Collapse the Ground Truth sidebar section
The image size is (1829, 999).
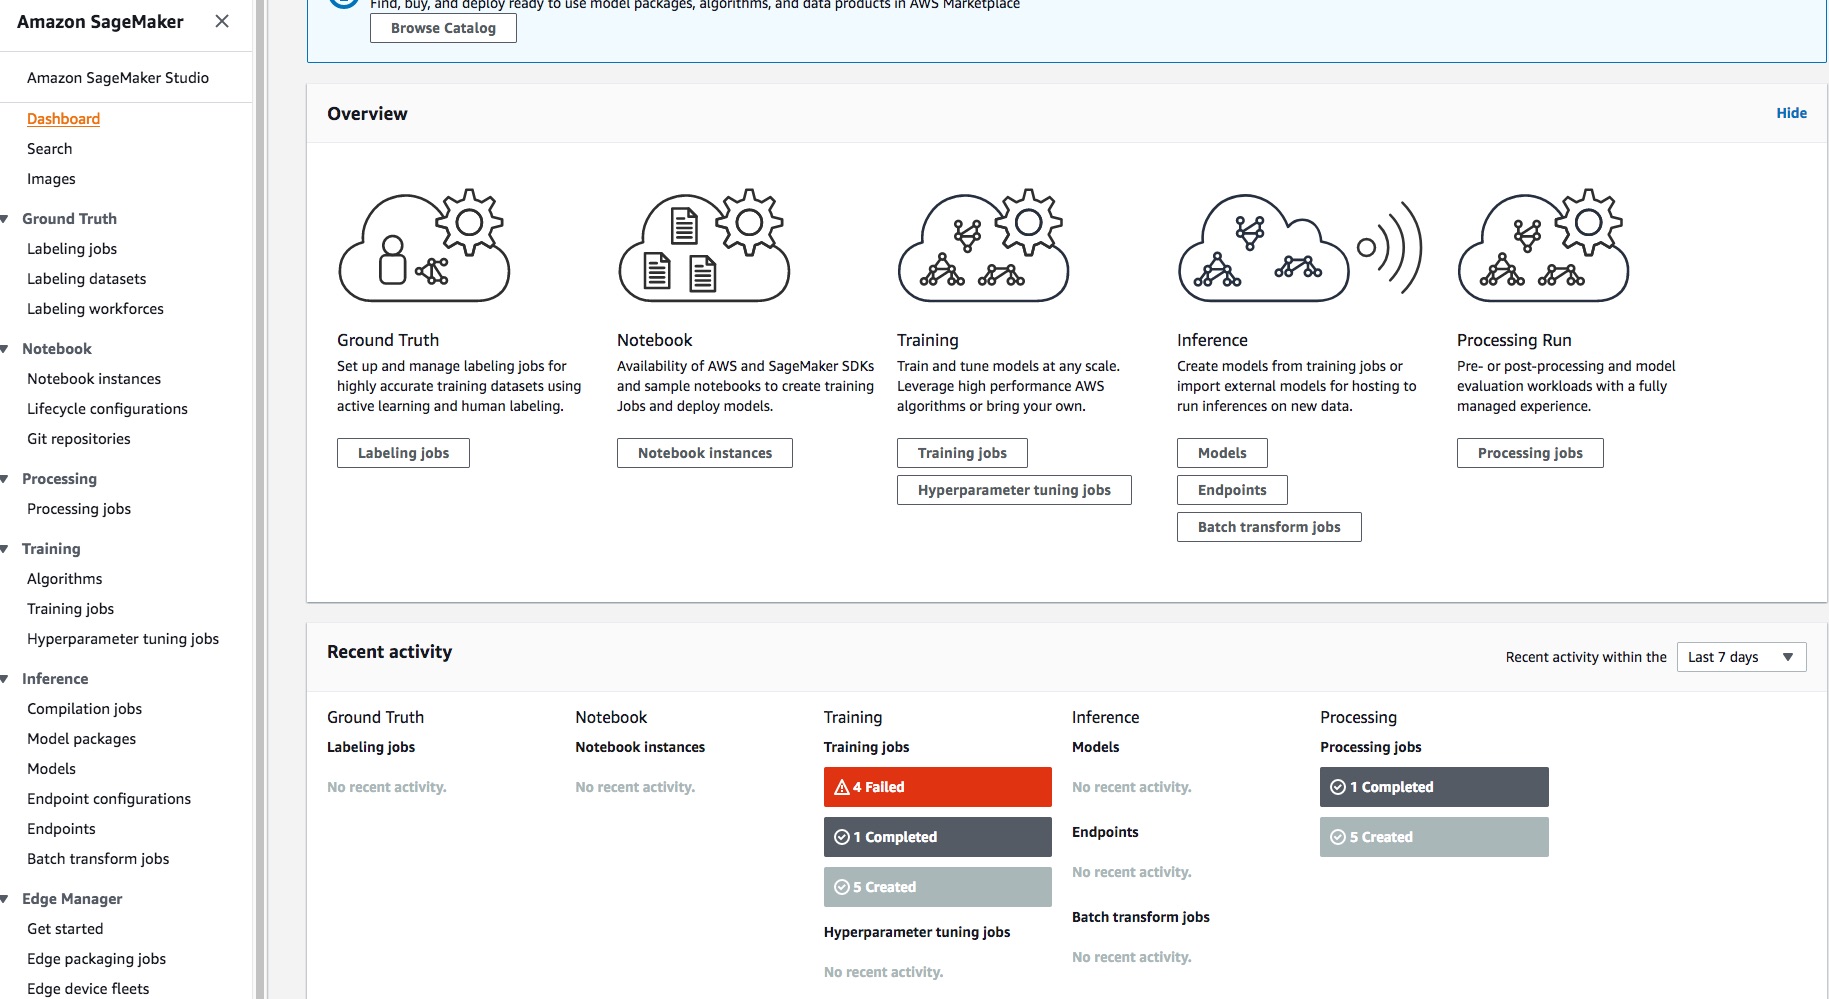click(x=5, y=219)
